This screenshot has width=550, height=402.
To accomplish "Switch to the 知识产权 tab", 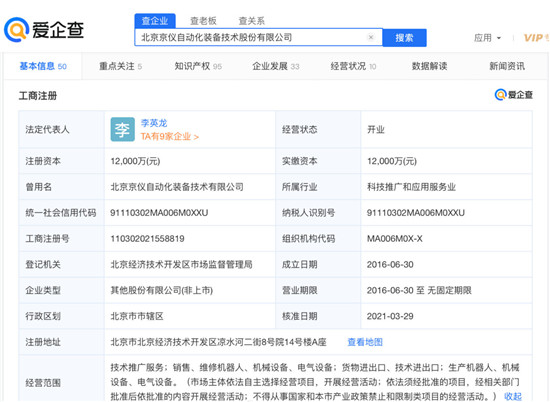I will tap(198, 66).
